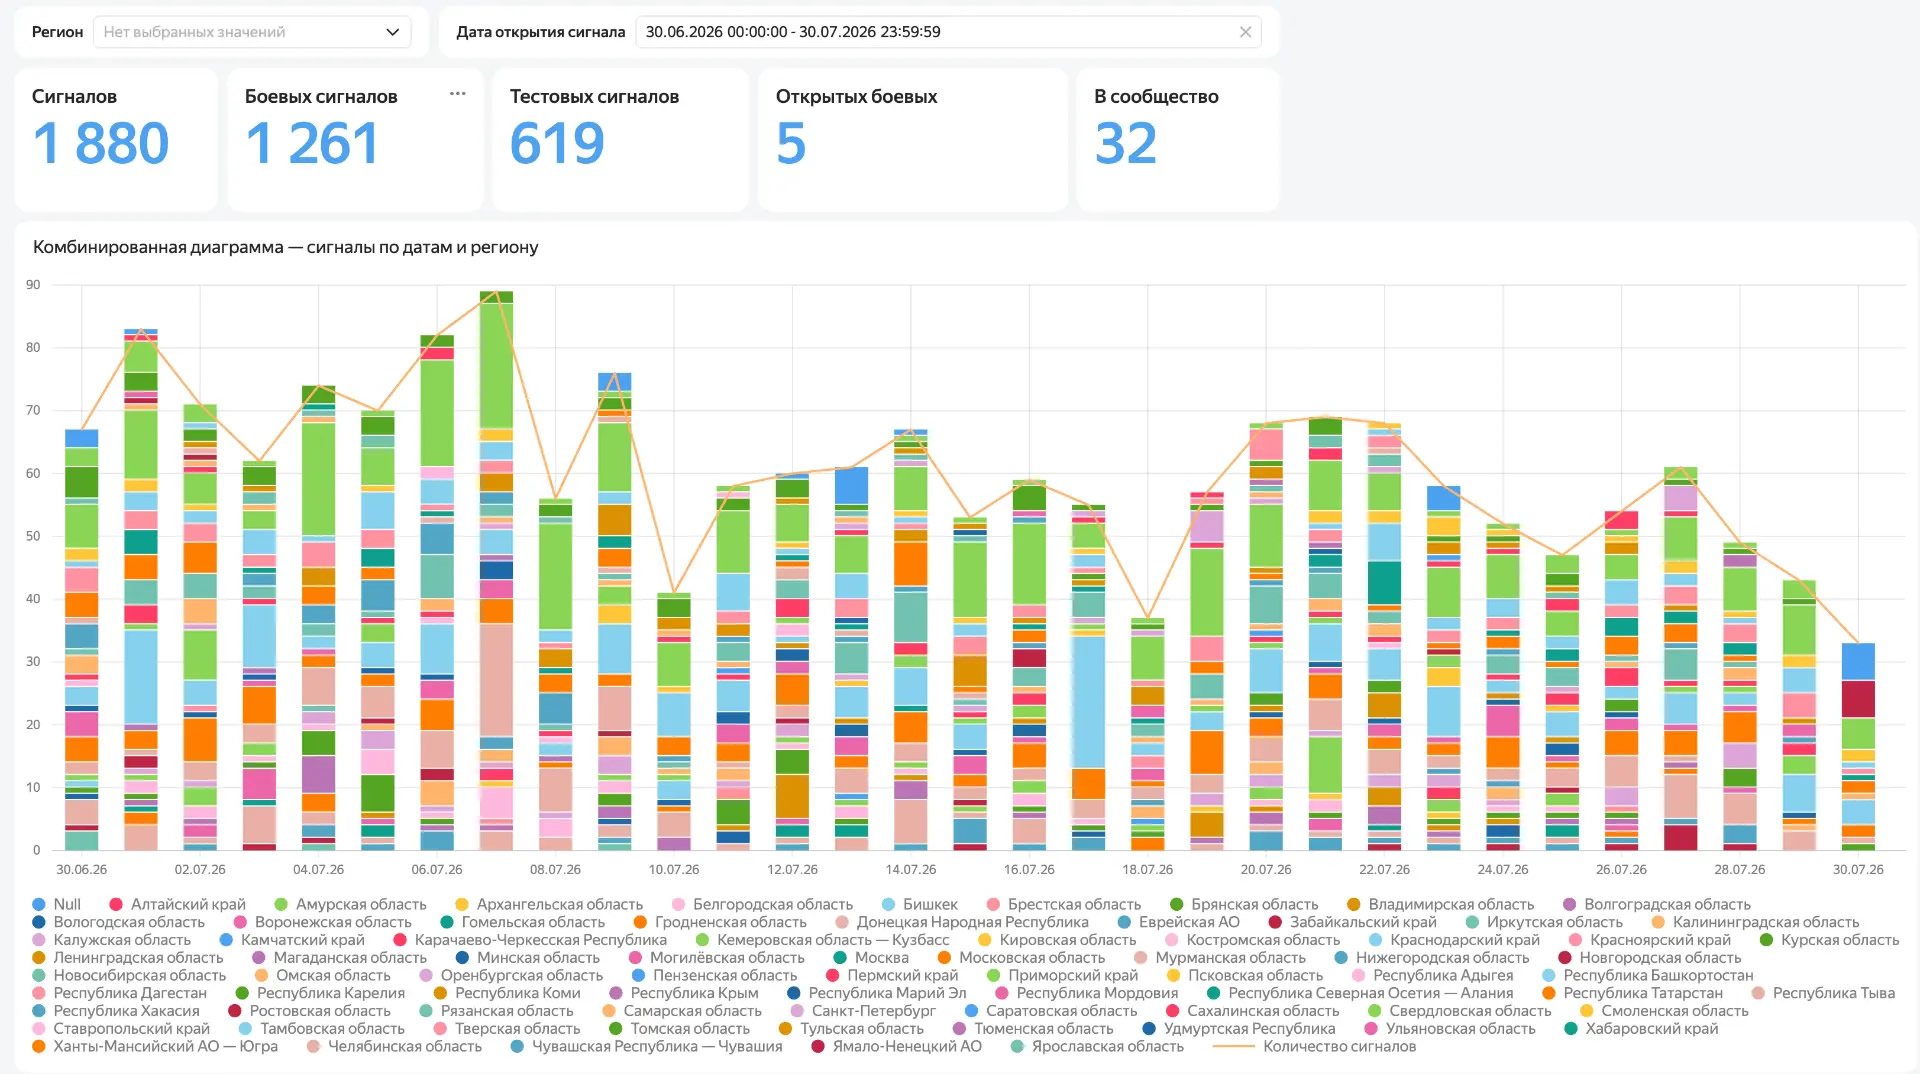Open the Регион selector field
The width and height of the screenshot is (1920, 1074).
point(252,32)
